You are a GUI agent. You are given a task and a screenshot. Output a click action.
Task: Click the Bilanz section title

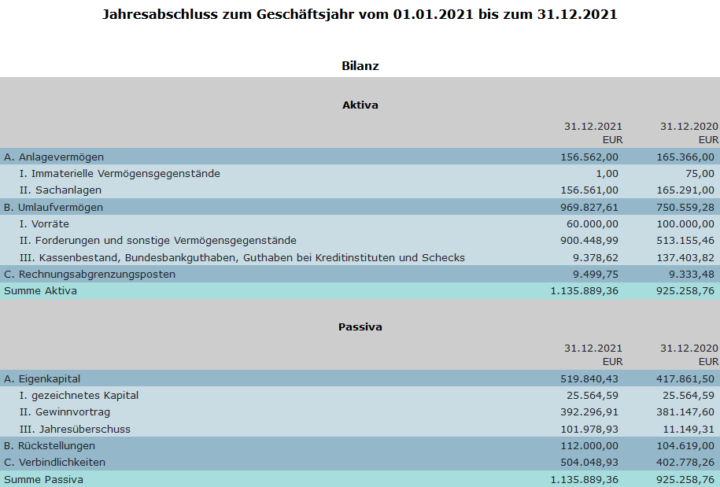tap(360, 65)
